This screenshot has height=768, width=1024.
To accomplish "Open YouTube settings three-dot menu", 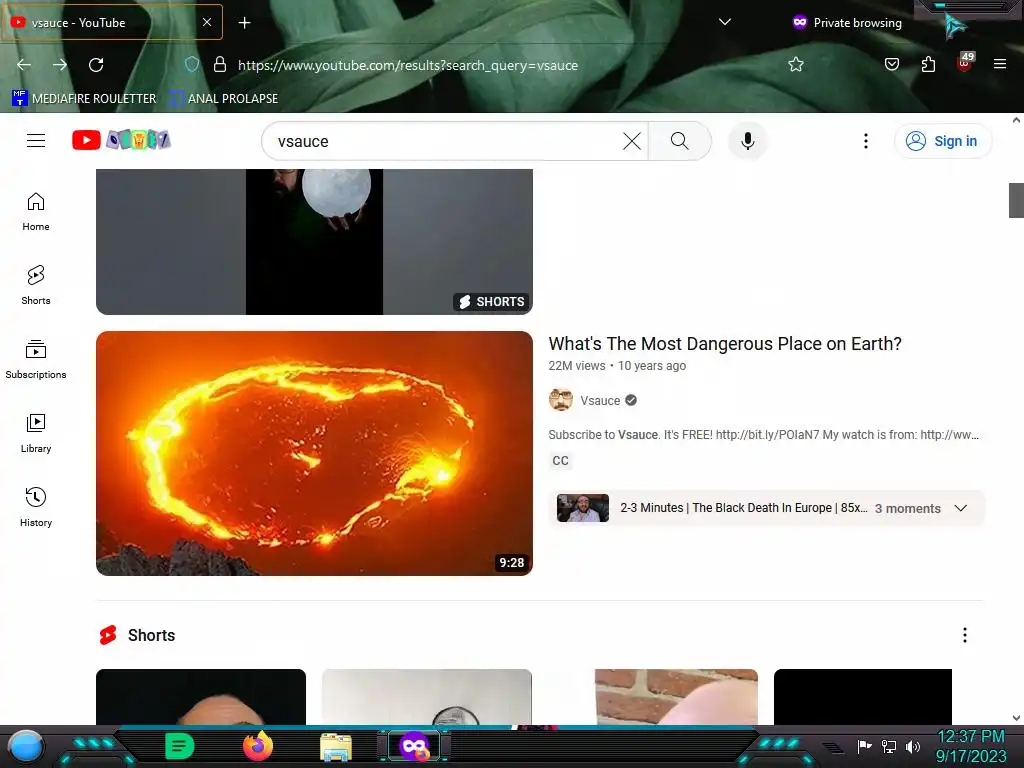I will coord(865,141).
